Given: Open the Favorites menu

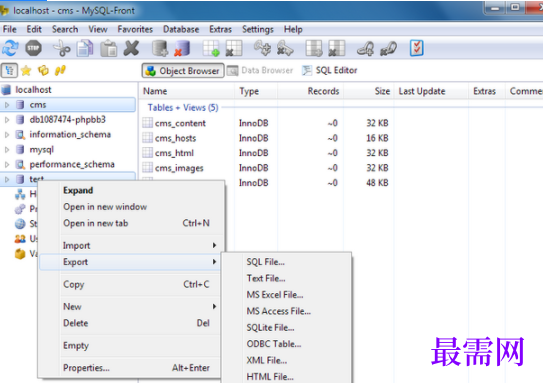Looking at the screenshot, I should pyautogui.click(x=135, y=29).
